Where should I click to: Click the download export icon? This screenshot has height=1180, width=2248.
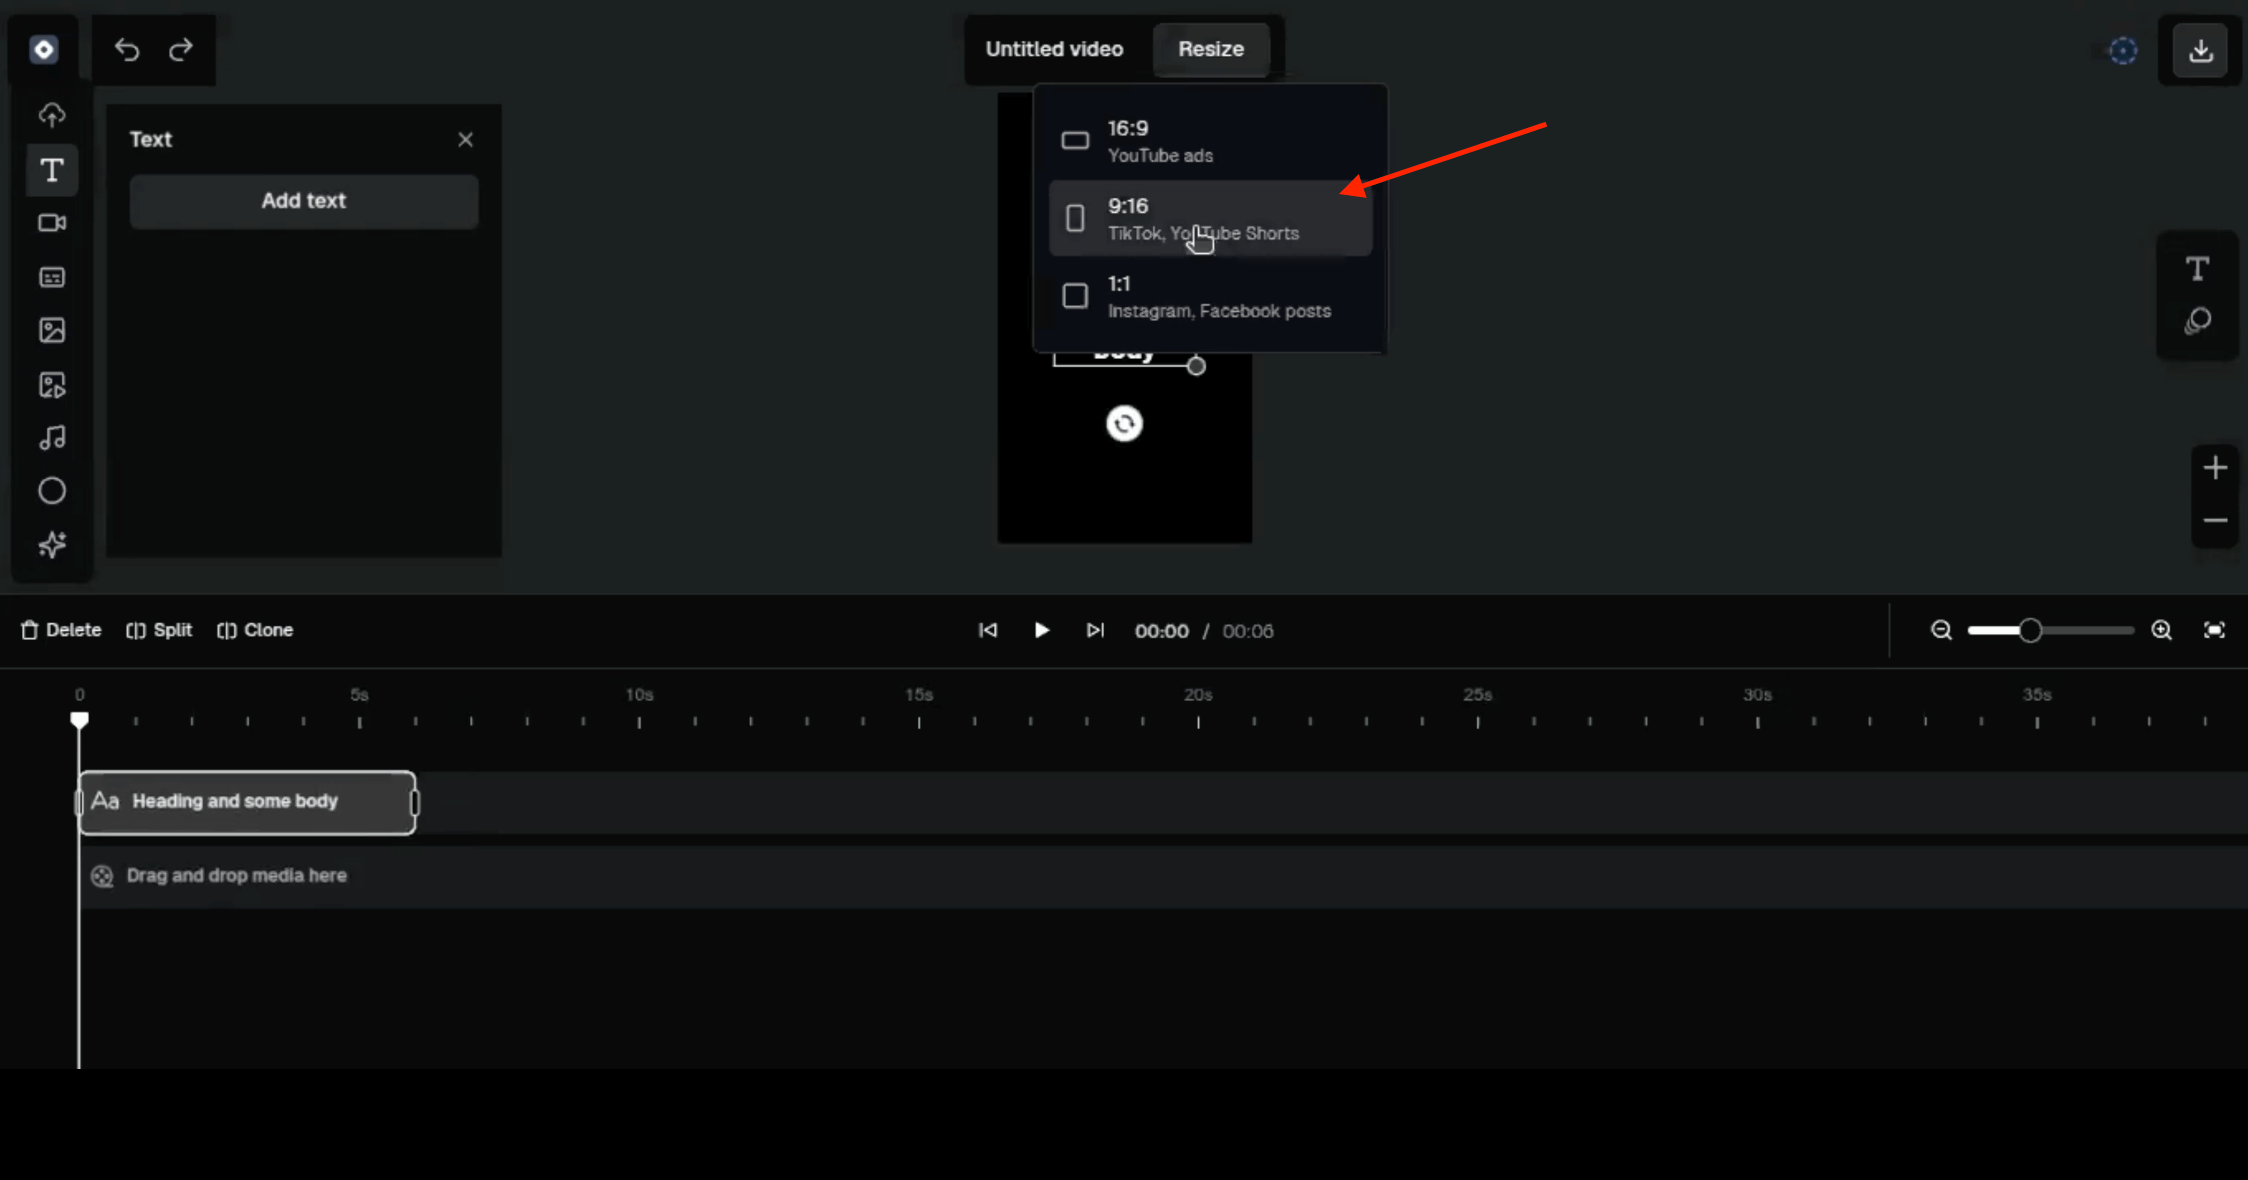click(x=2200, y=50)
